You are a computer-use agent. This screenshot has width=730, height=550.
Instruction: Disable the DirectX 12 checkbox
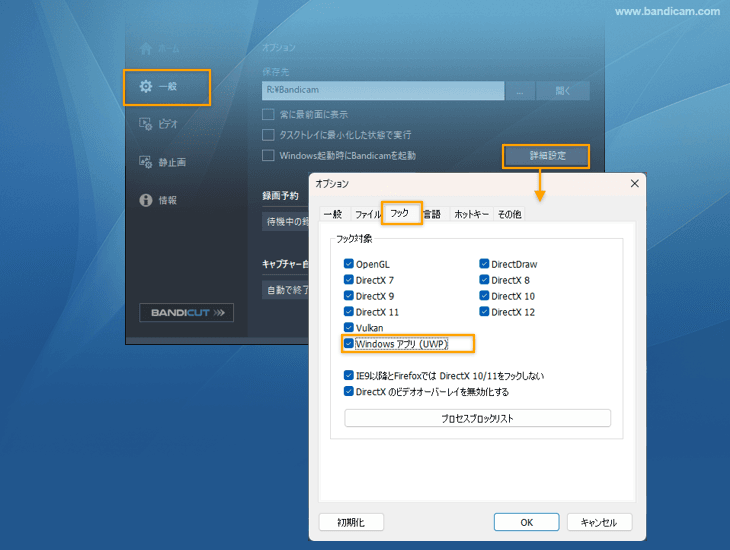[484, 312]
